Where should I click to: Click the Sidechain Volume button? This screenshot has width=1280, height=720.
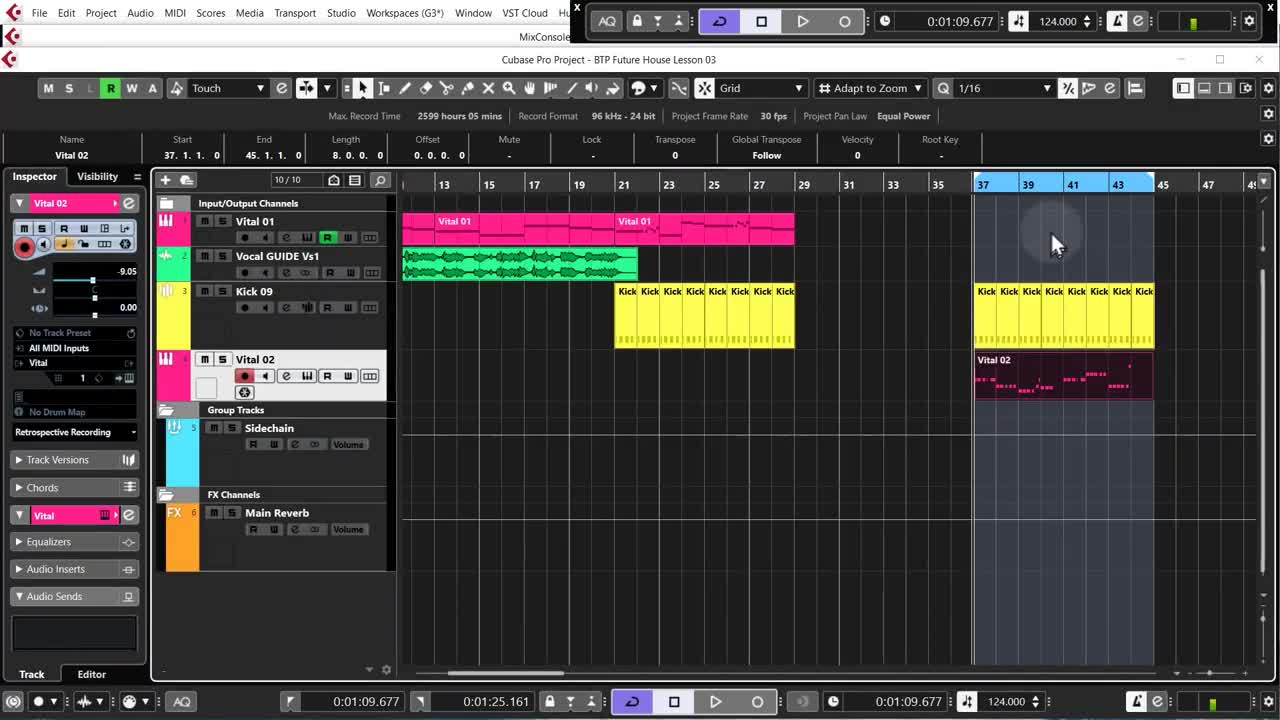click(x=348, y=444)
